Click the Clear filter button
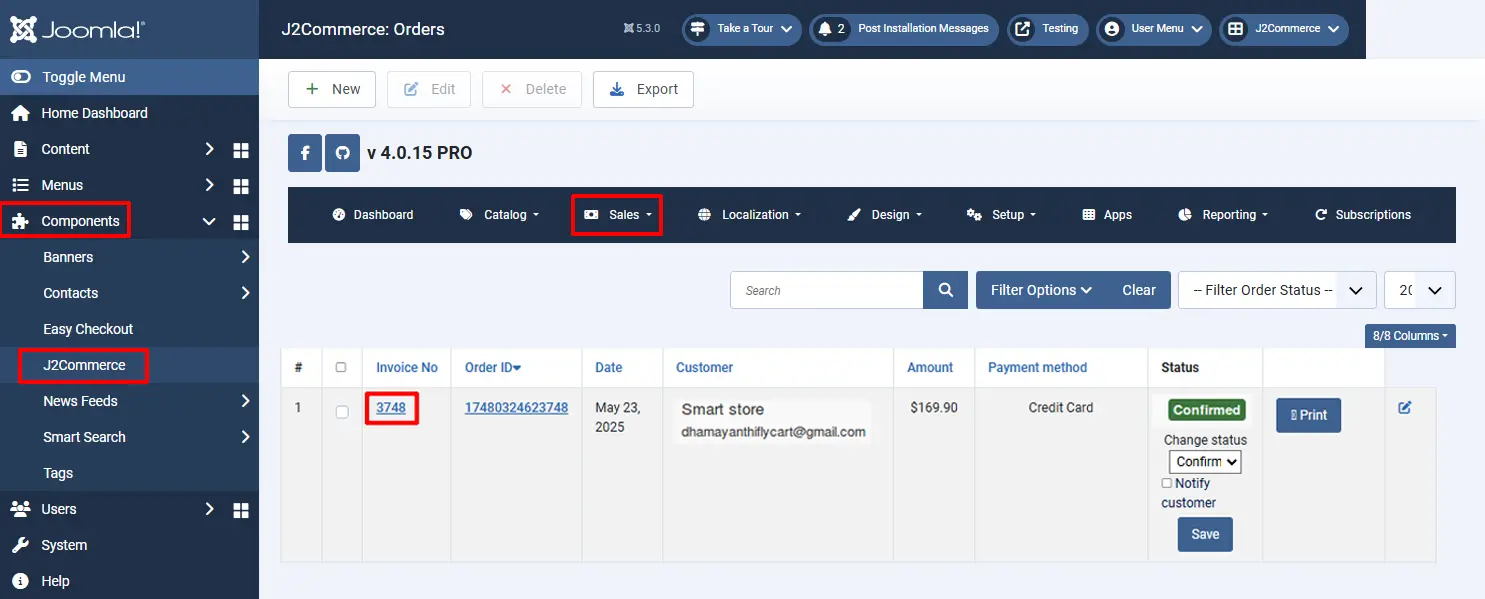Viewport: 1485px width, 599px height. click(x=1139, y=290)
